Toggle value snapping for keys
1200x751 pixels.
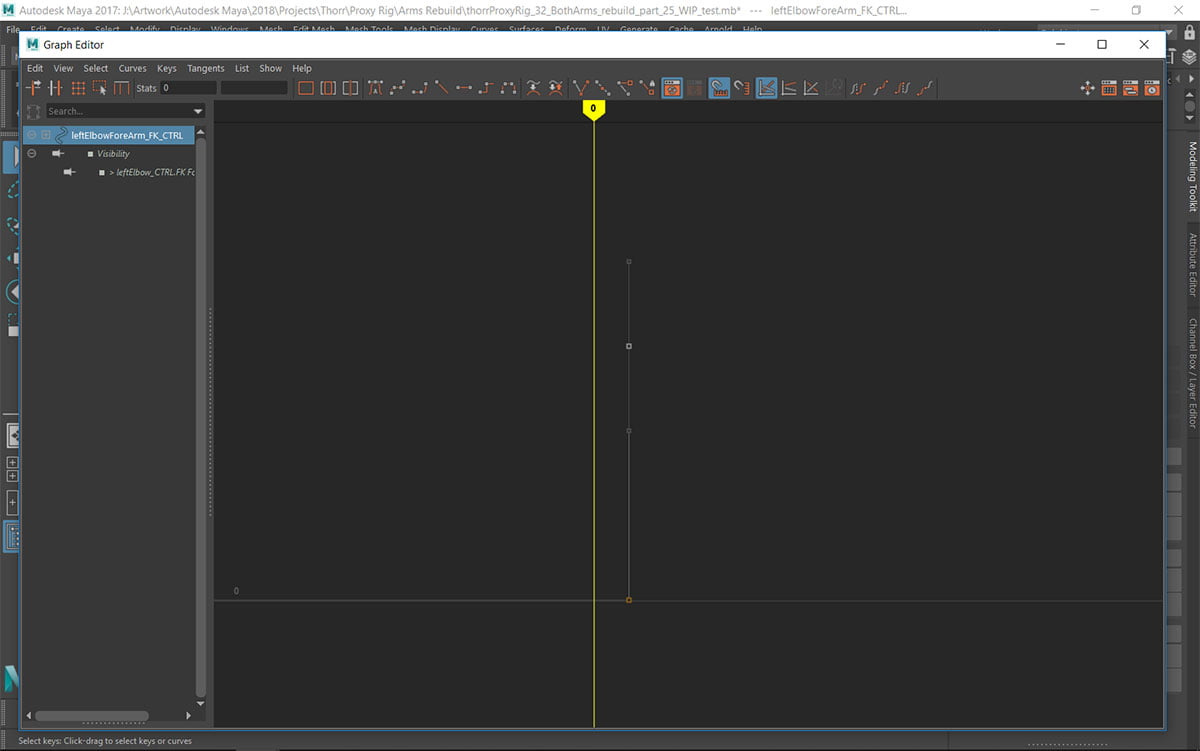click(741, 88)
